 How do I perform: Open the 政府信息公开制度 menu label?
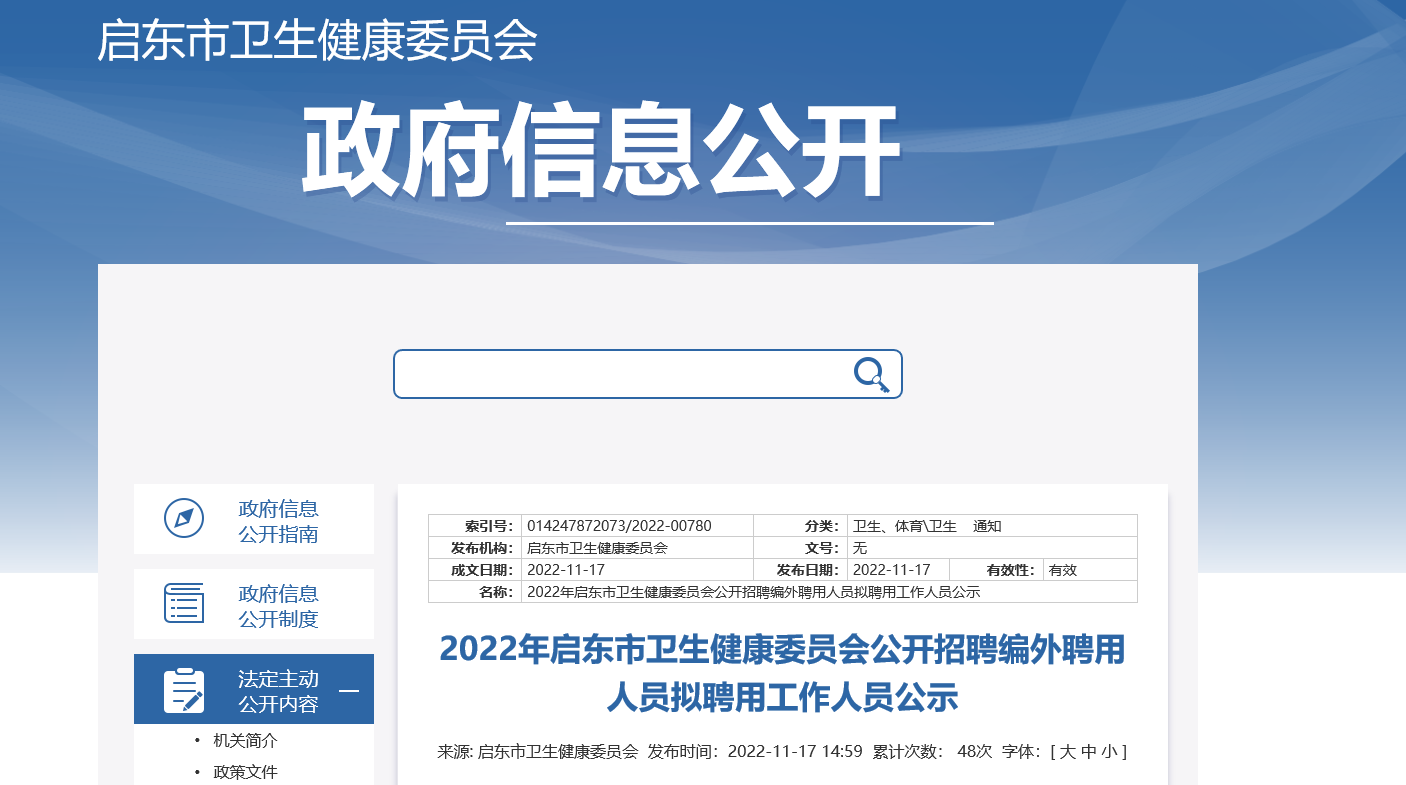tap(278, 606)
